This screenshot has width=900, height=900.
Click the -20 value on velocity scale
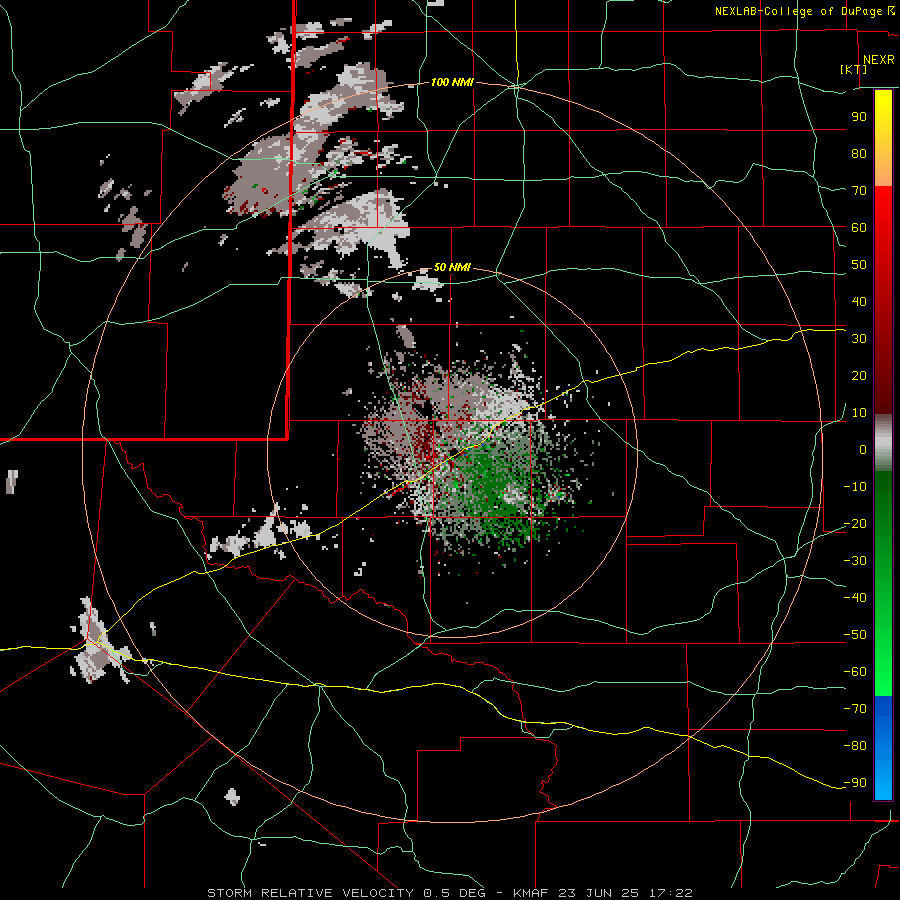(x=855, y=524)
